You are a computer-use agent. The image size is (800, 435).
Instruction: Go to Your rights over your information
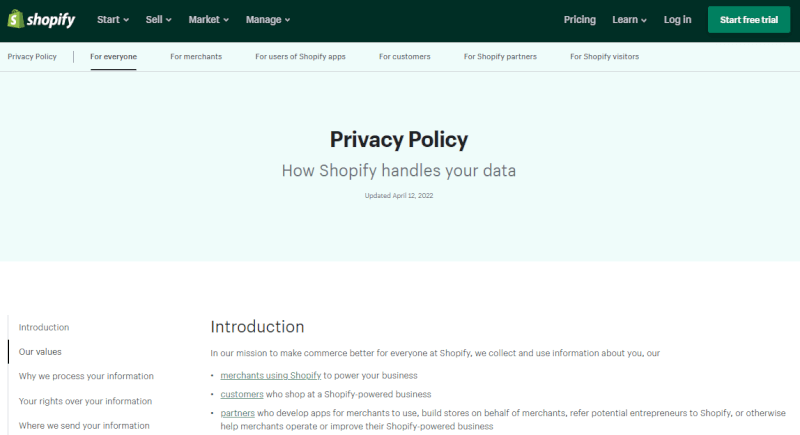point(85,401)
